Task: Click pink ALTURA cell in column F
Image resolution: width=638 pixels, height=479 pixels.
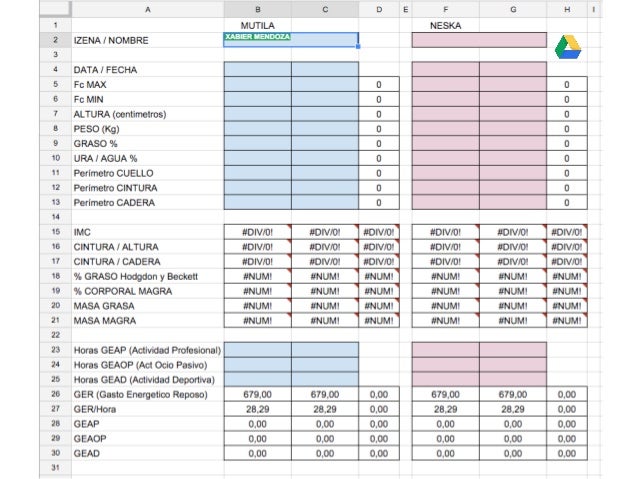Action: pyautogui.click(x=446, y=114)
